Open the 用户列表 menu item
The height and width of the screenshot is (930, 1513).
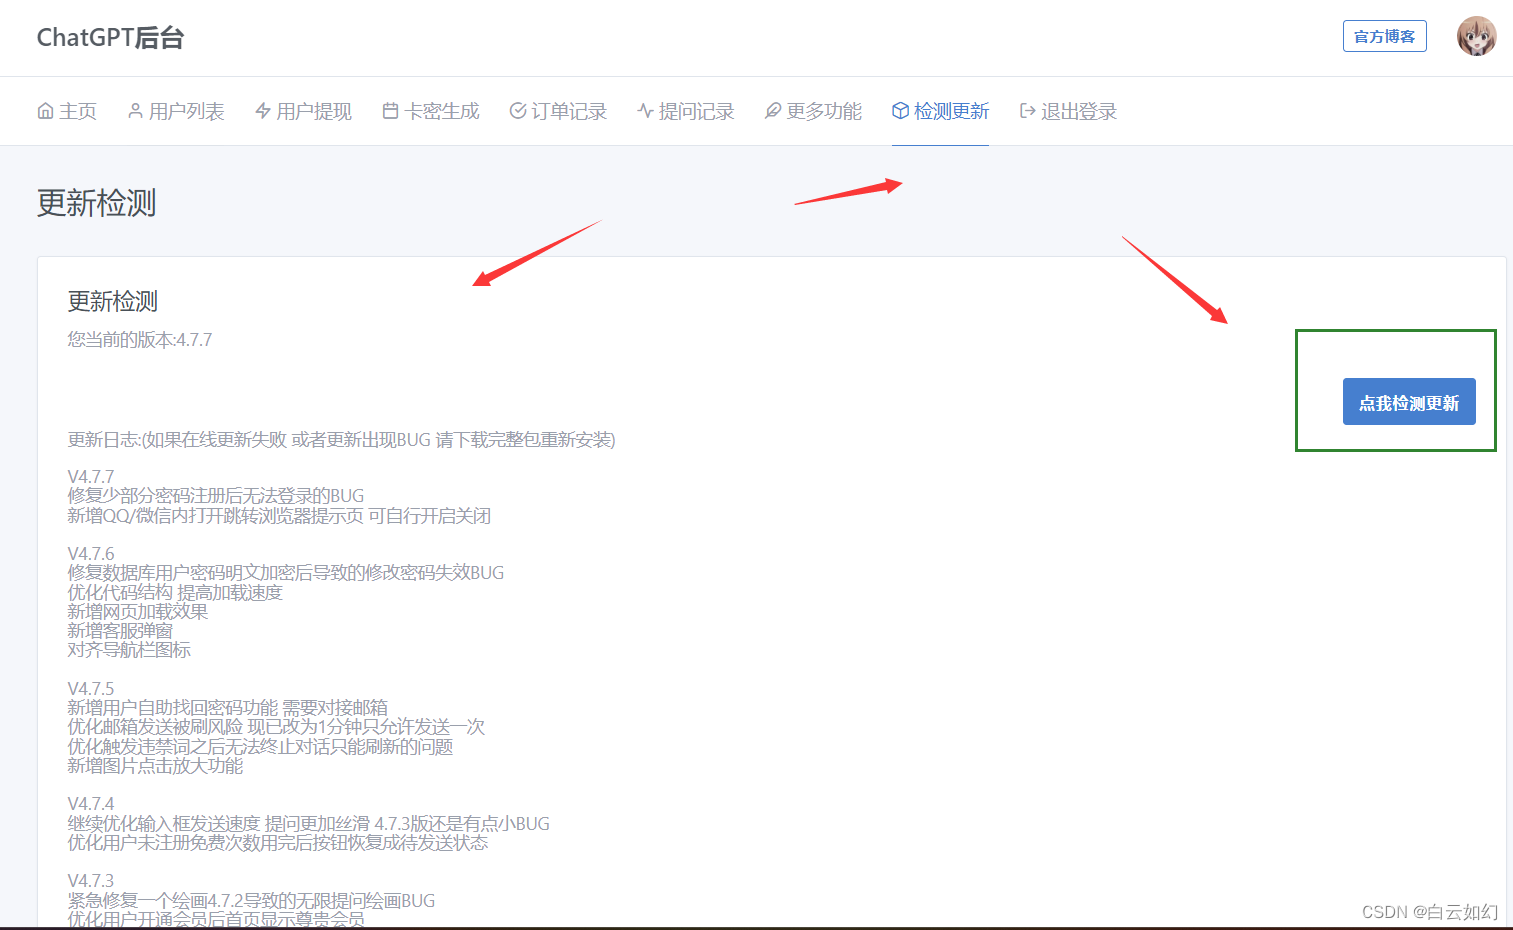(x=176, y=111)
